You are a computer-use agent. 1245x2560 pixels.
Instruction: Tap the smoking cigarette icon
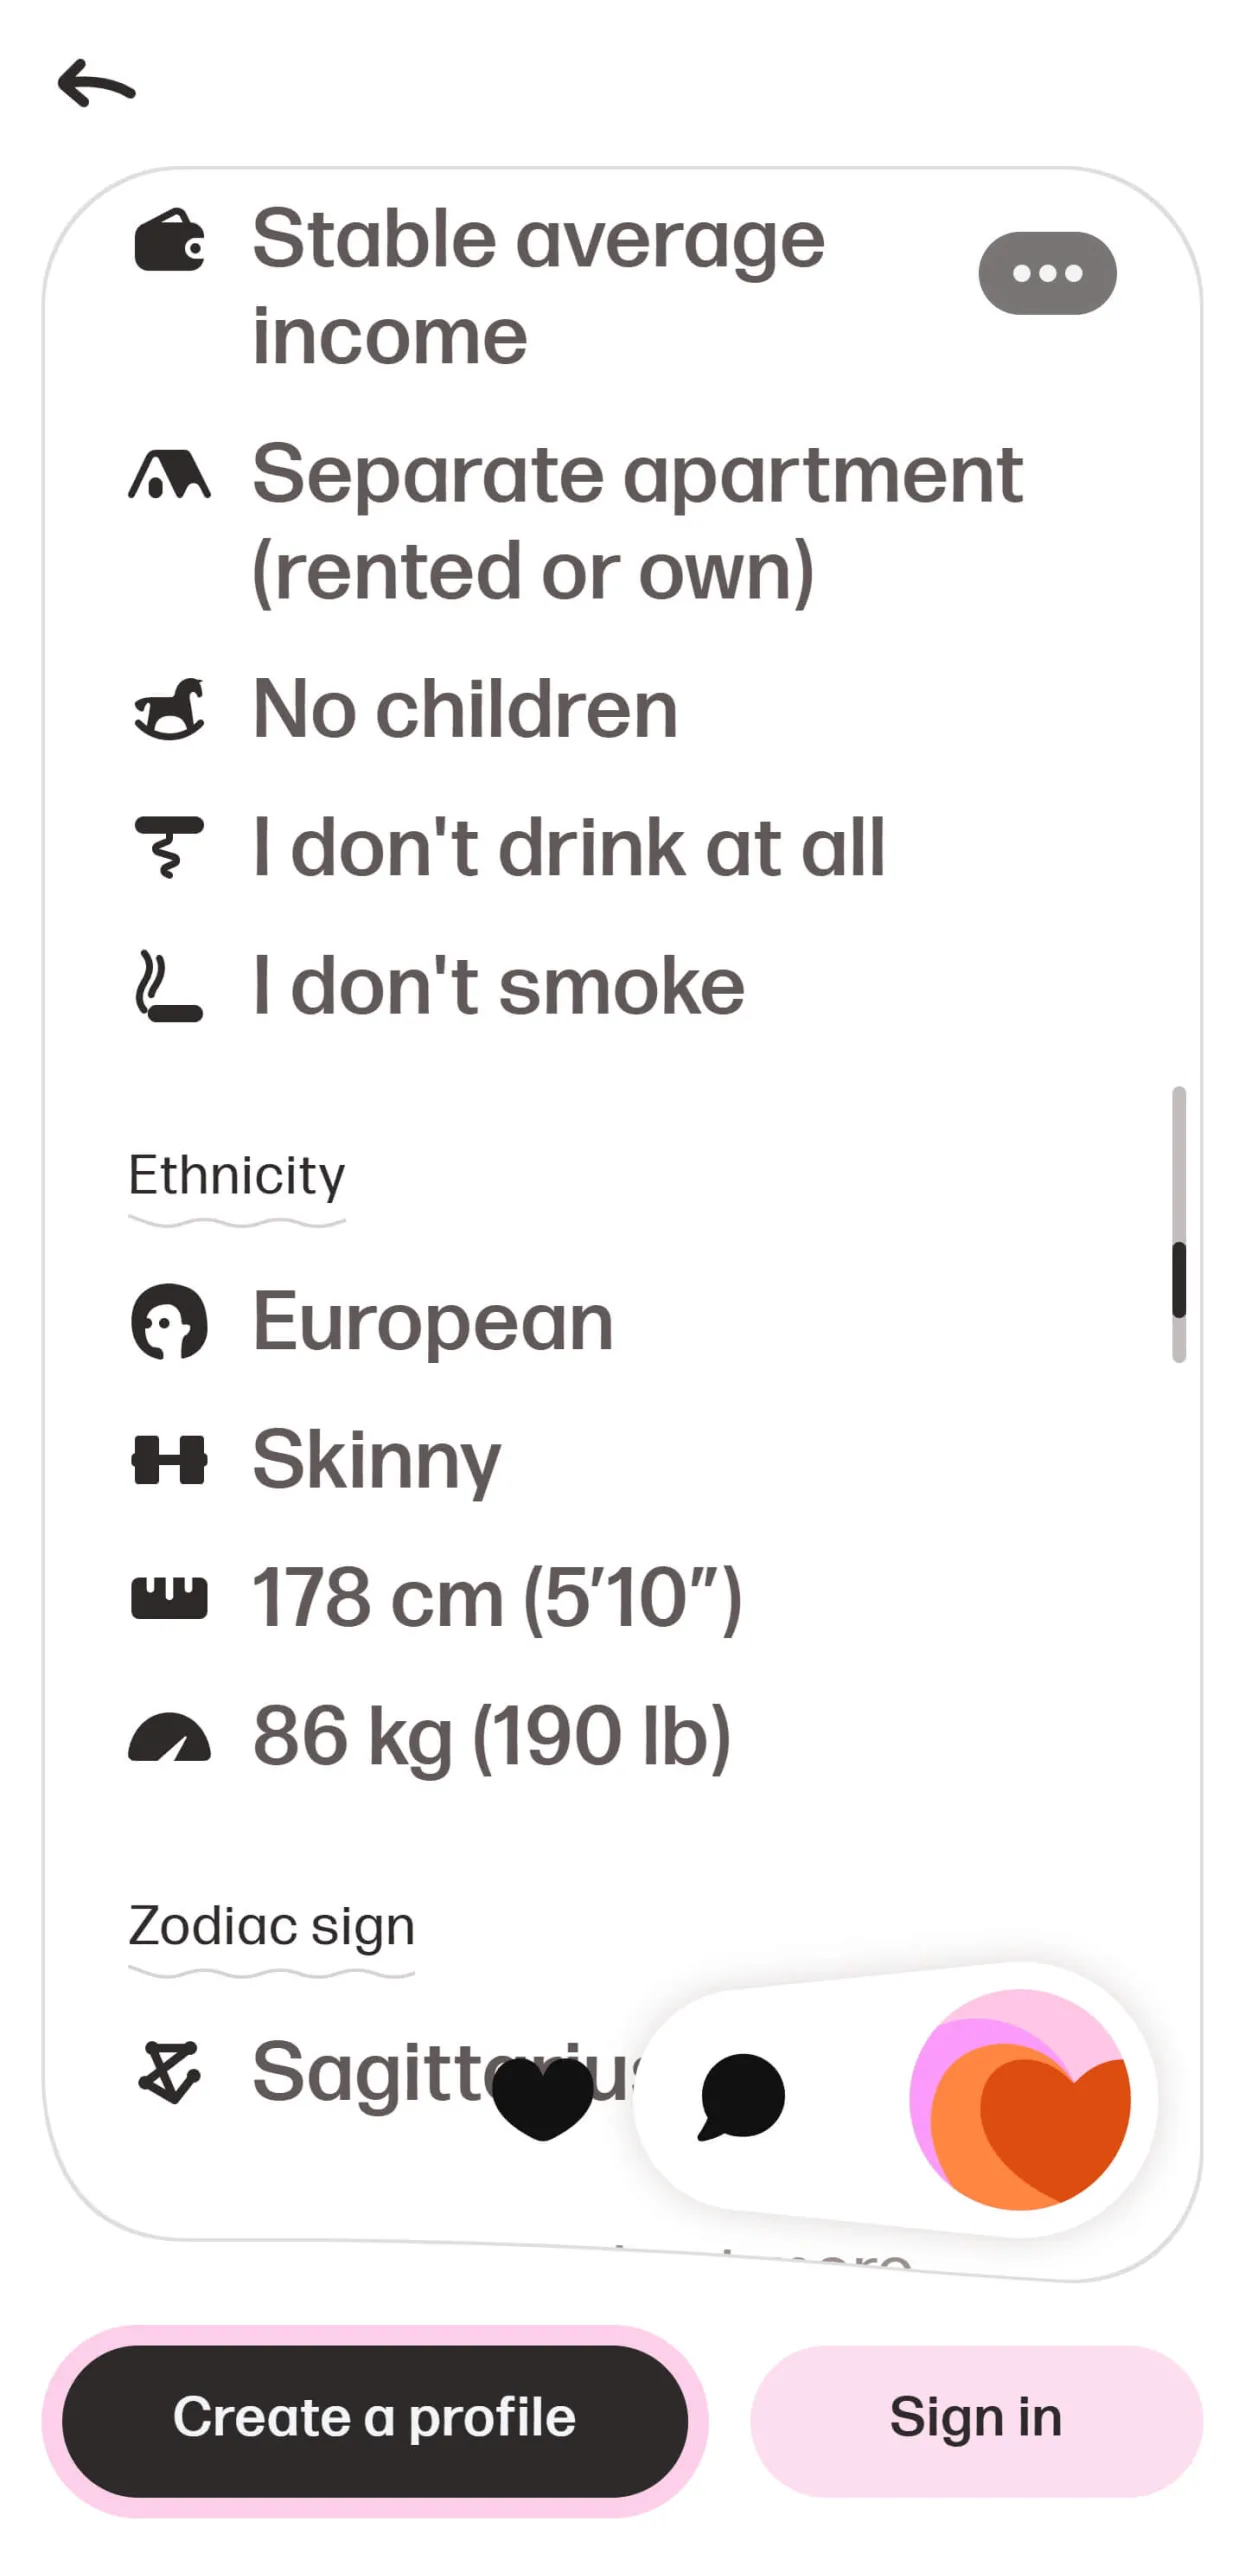click(x=169, y=985)
